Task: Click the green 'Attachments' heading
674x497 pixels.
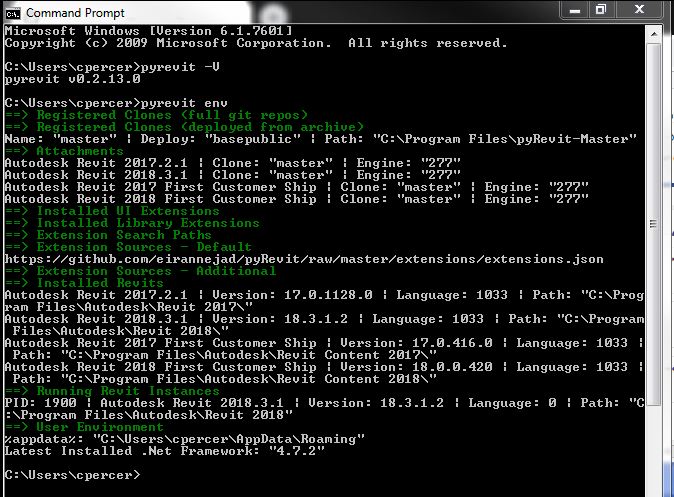Action: [x=64, y=151]
